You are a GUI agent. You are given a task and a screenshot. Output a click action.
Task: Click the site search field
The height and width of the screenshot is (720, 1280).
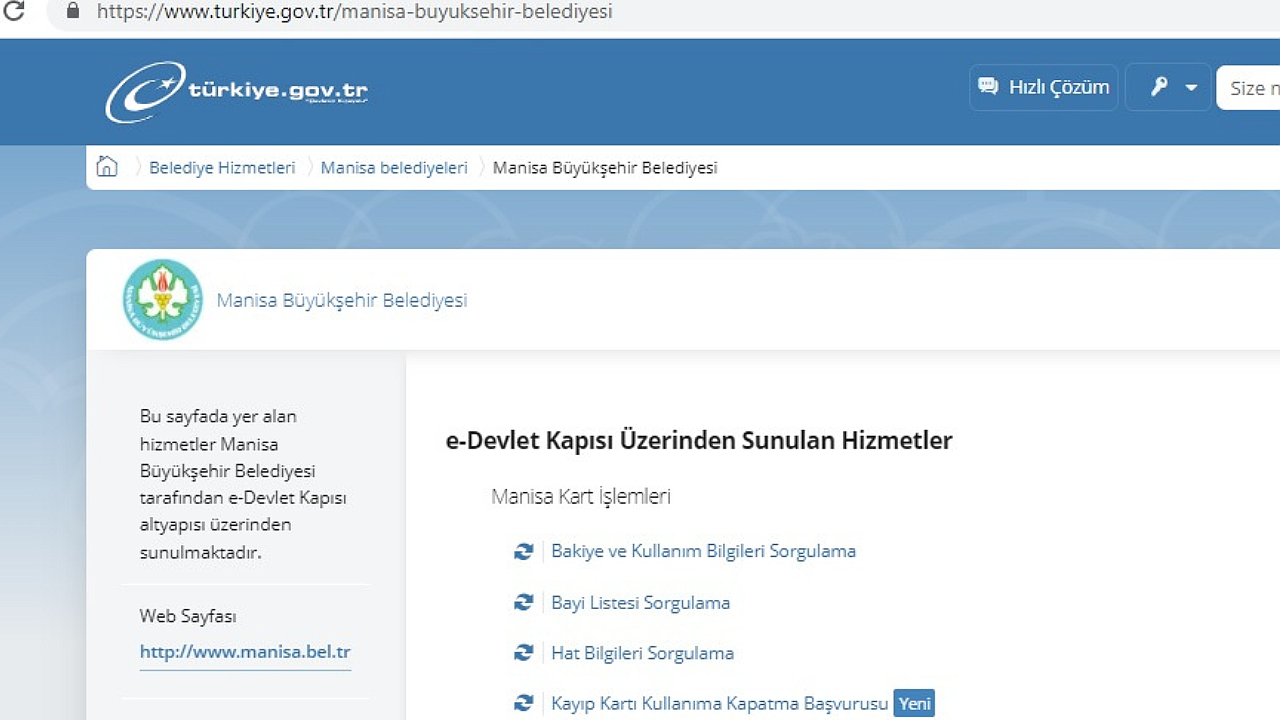[x=1248, y=88]
